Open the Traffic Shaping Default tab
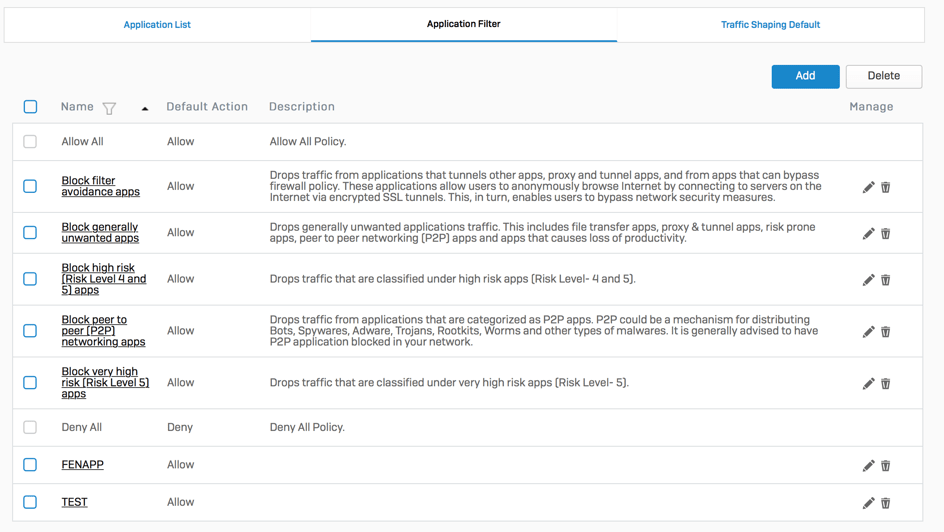Image resolution: width=944 pixels, height=532 pixels. pyautogui.click(x=770, y=25)
